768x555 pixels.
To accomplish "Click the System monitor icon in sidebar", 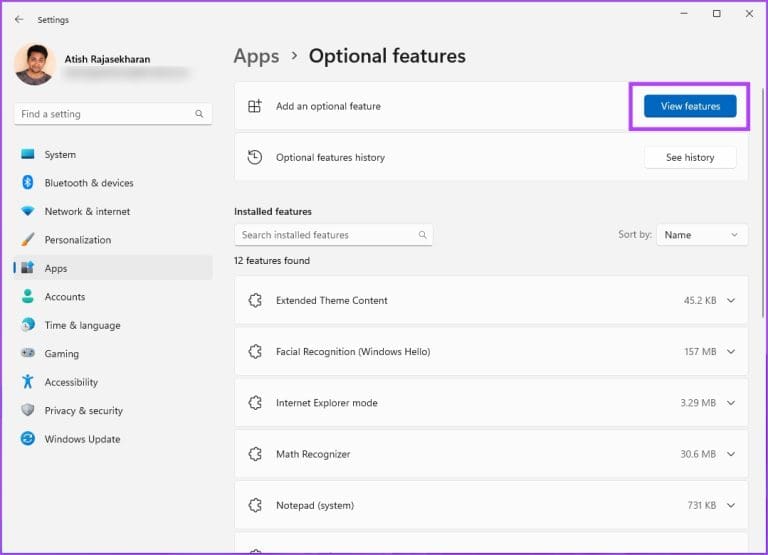I will 27,155.
